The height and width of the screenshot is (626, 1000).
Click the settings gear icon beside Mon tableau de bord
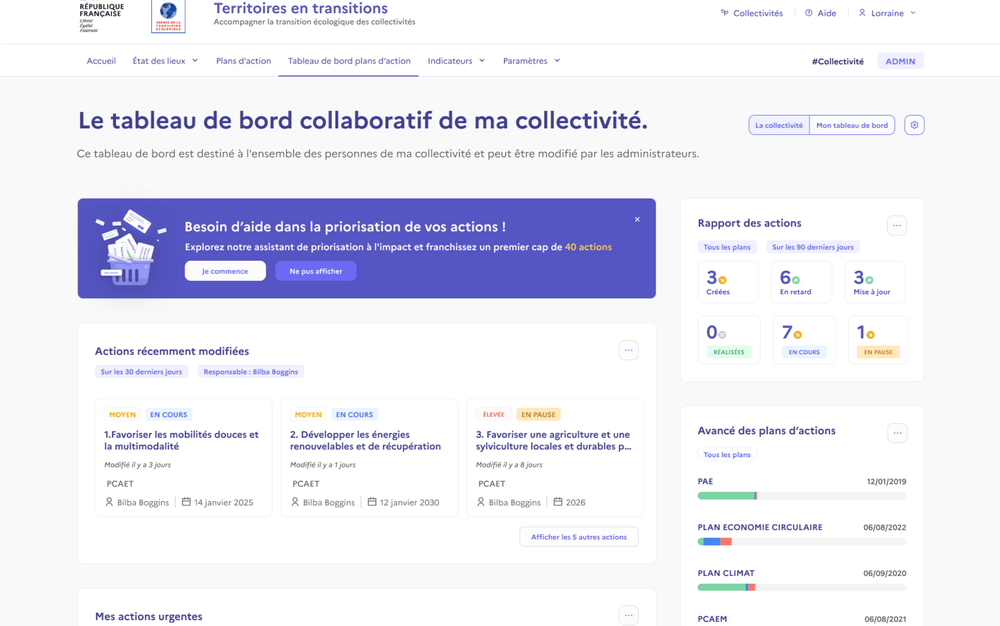(914, 125)
